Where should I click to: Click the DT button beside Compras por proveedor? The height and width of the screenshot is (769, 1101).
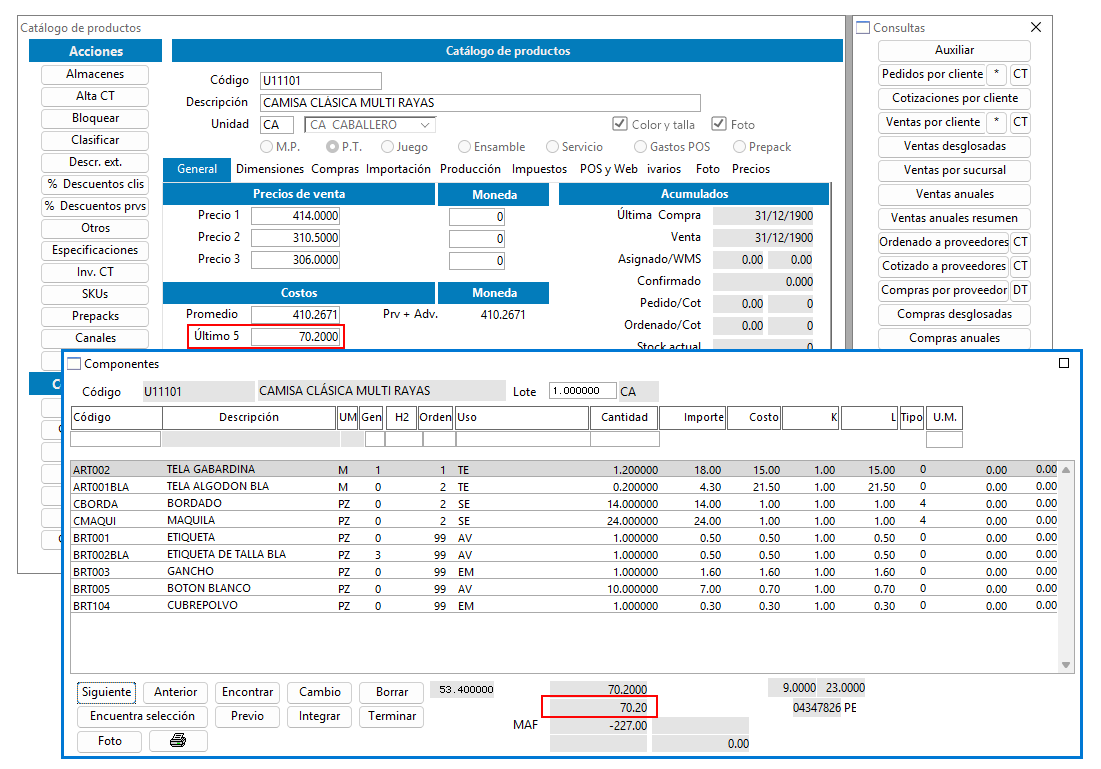pos(1020,290)
